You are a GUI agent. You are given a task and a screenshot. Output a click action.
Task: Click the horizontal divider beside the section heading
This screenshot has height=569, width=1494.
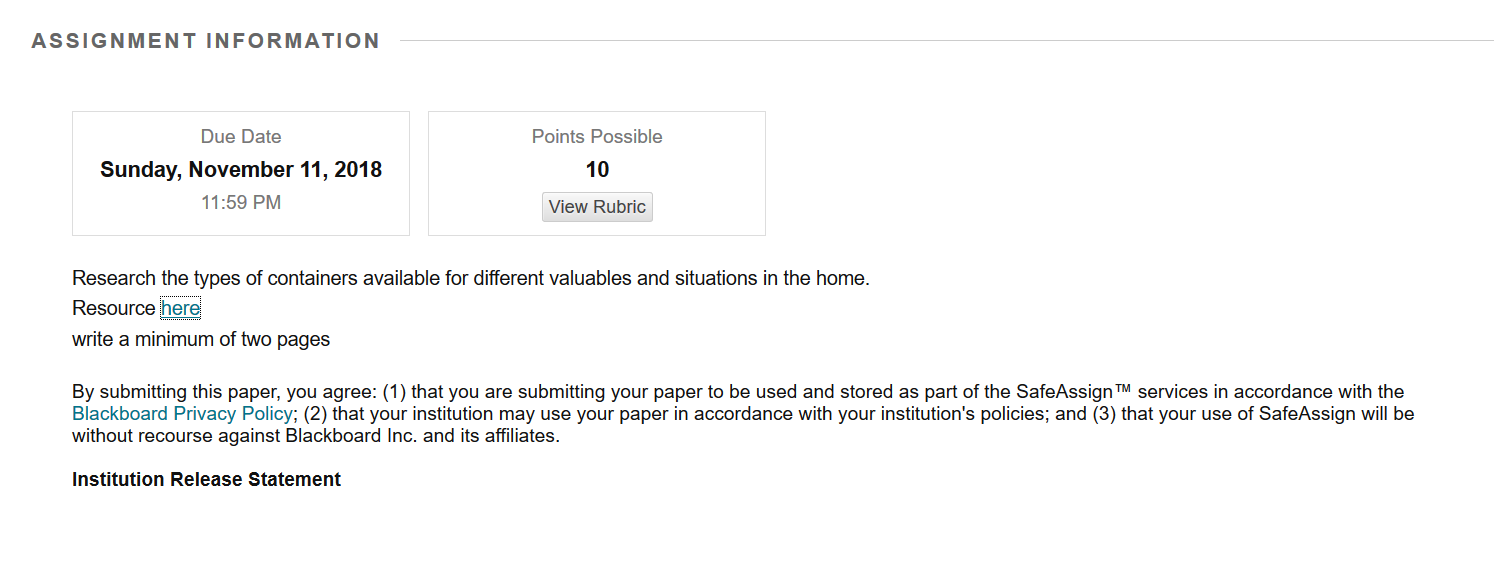947,41
